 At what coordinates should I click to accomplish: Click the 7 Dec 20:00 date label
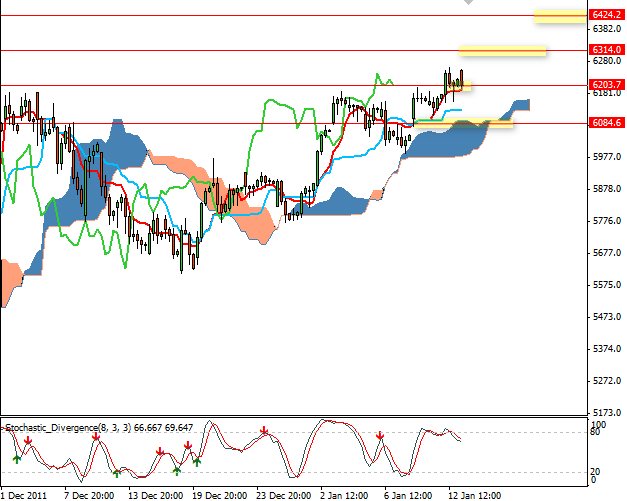[88, 494]
